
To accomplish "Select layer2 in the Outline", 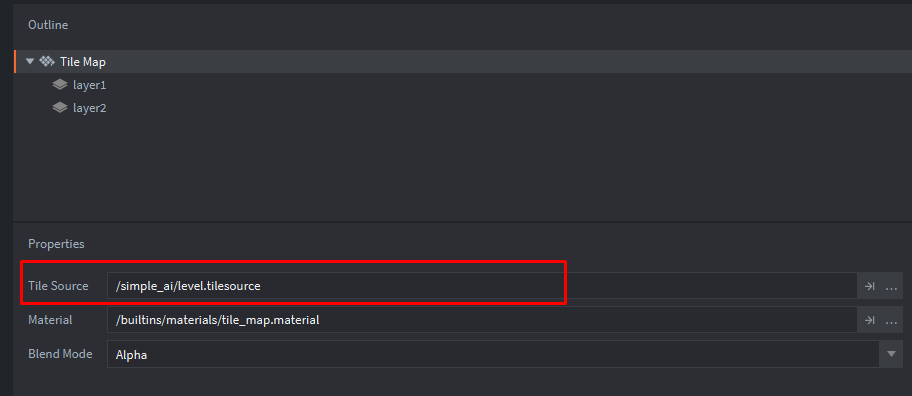I will (x=90, y=108).
